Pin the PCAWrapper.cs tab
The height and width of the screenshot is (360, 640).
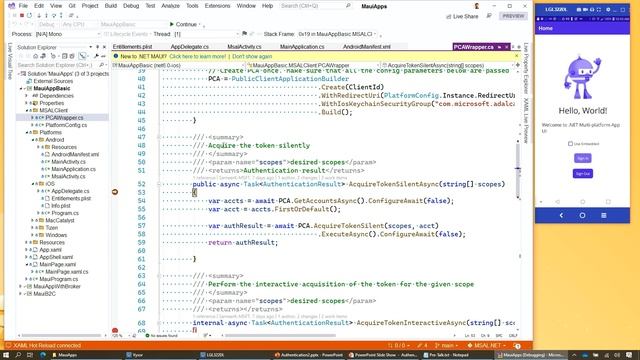(499, 47)
